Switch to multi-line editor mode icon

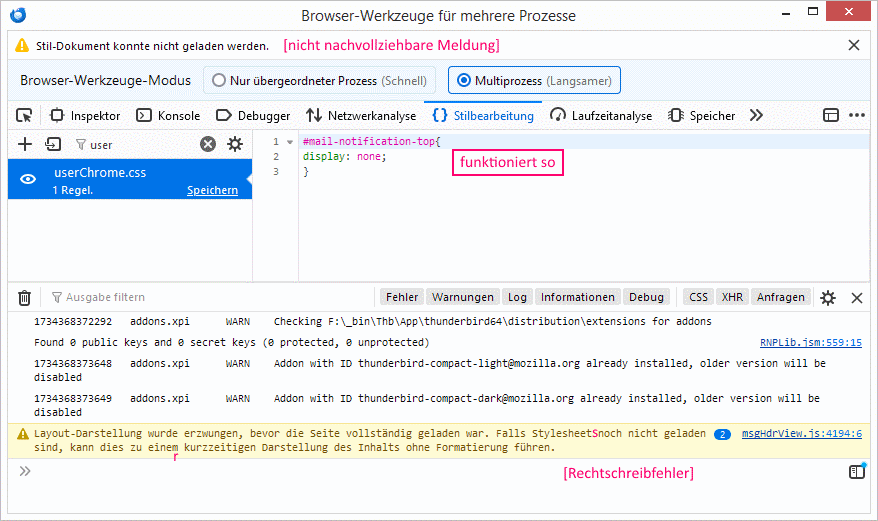pyautogui.click(x=857, y=471)
